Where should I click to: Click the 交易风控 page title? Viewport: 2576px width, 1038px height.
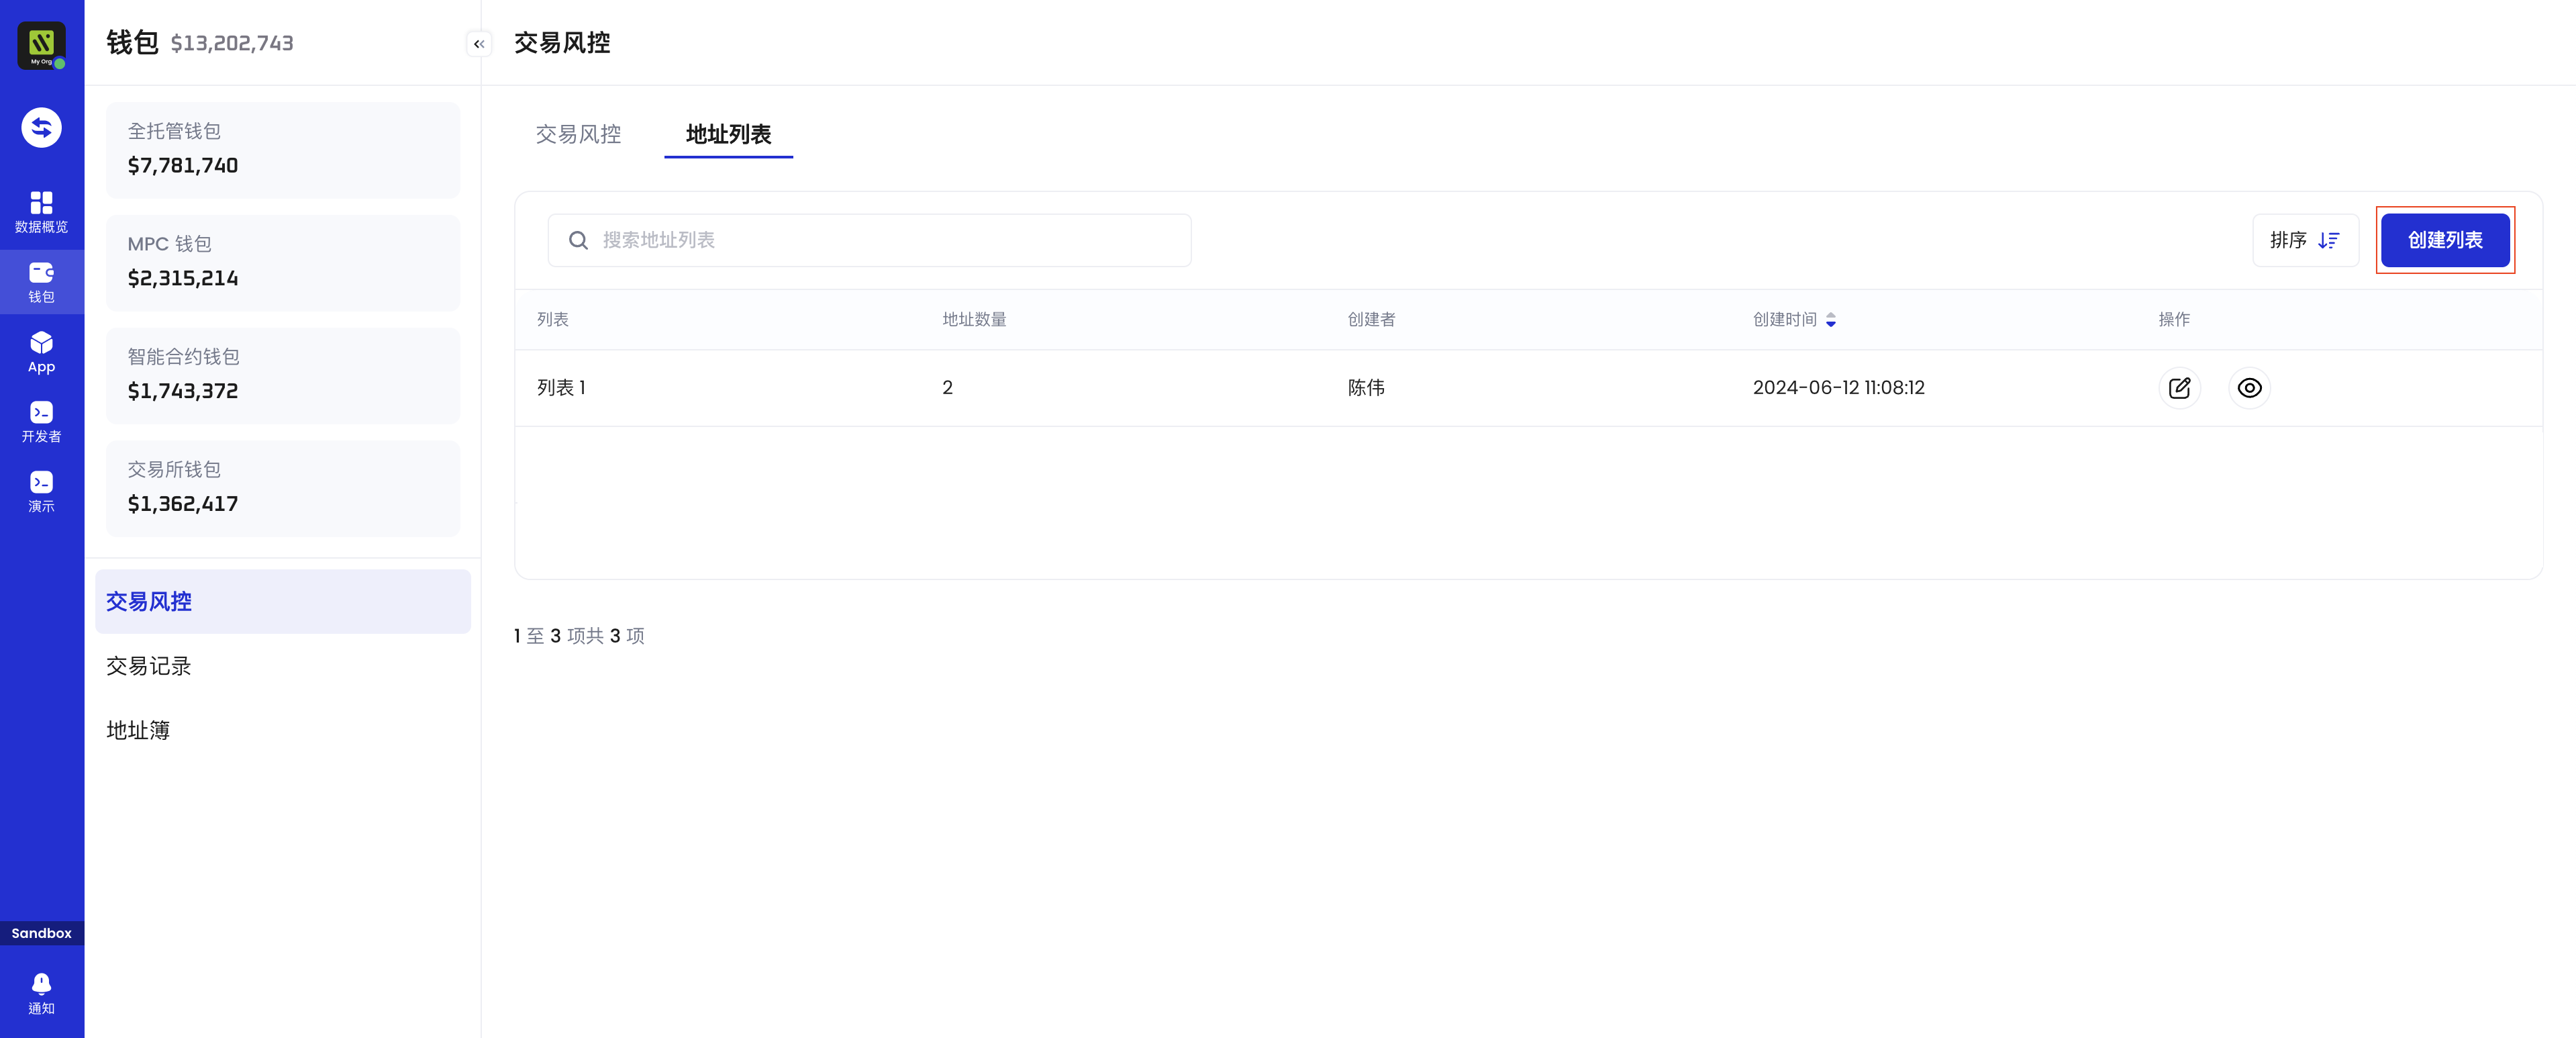point(562,43)
